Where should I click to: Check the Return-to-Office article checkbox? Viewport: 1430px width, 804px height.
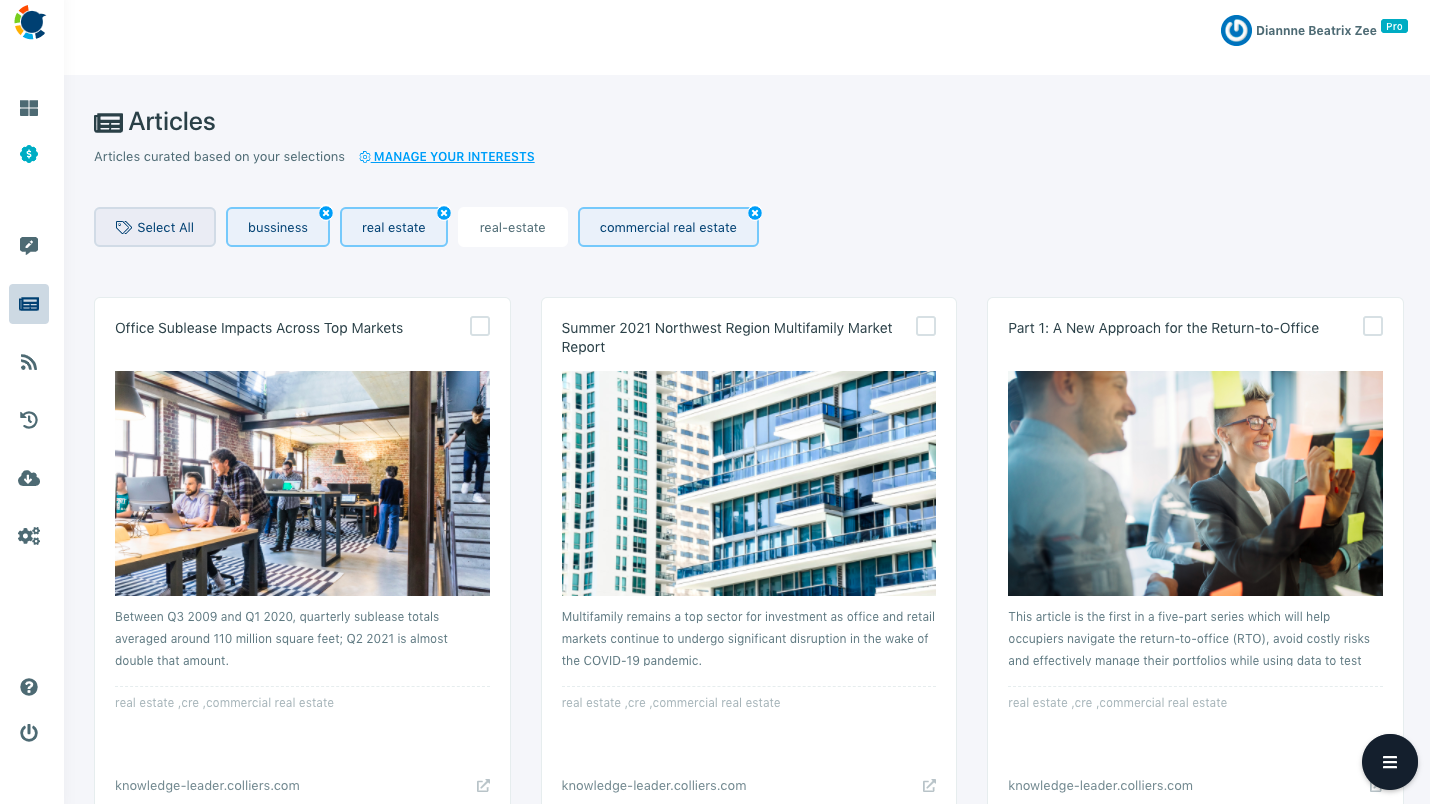(1373, 326)
